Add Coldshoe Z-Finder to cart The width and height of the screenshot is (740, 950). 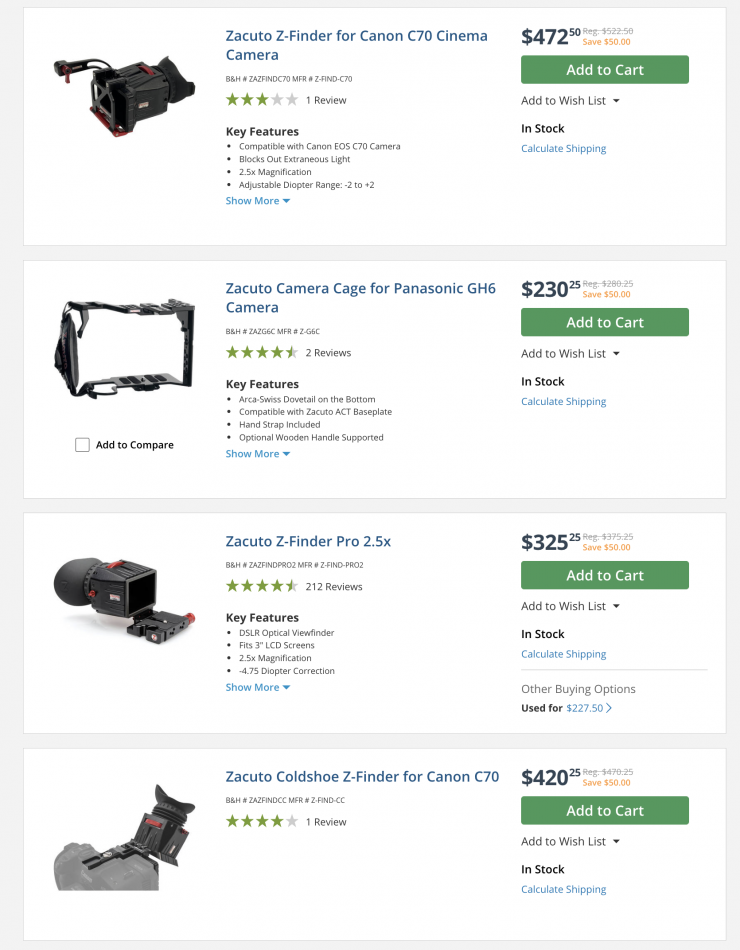click(605, 810)
